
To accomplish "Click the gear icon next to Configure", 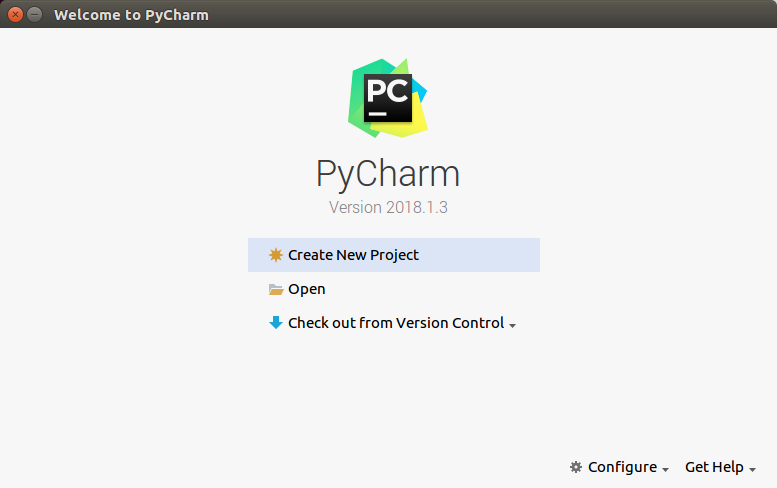I will coord(575,467).
